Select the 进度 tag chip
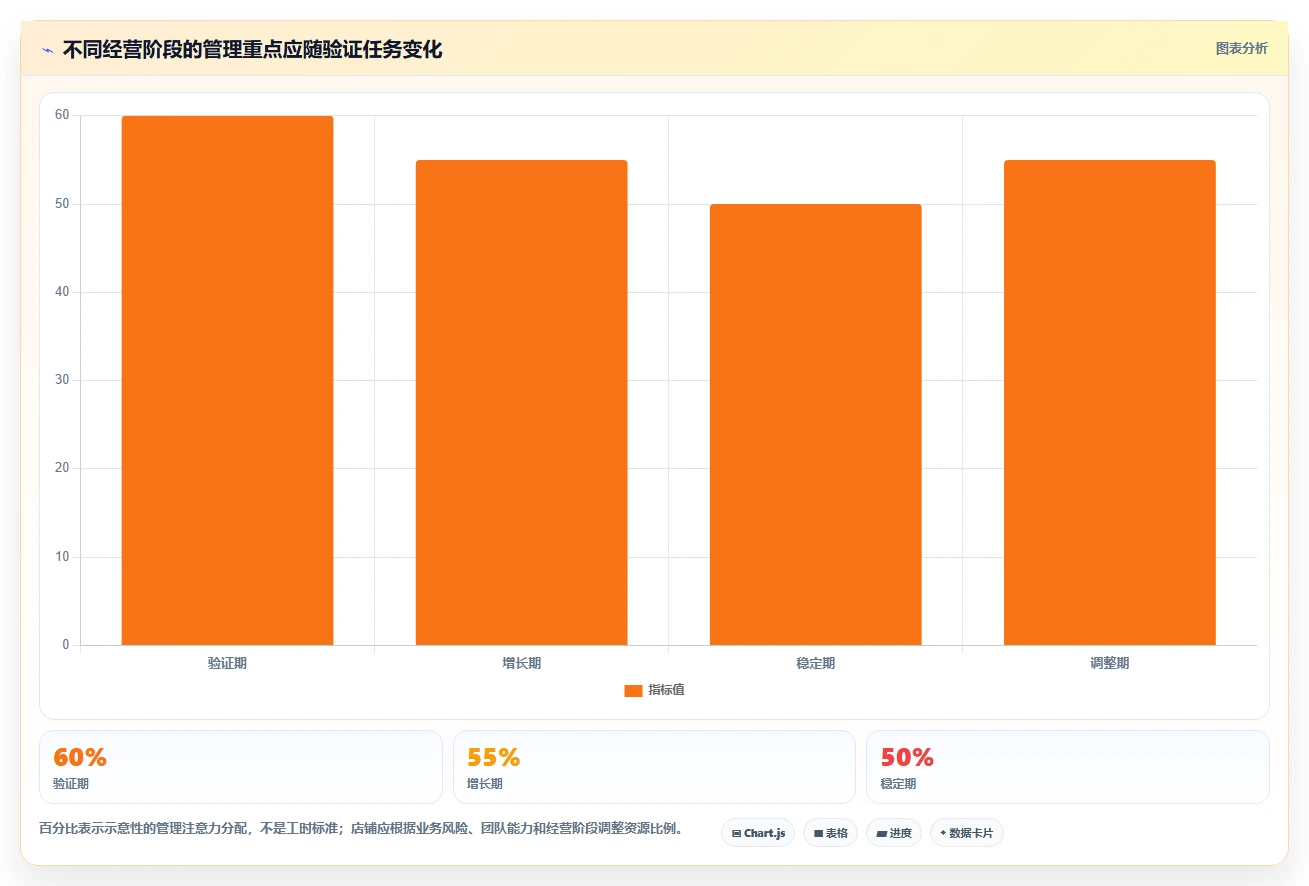Viewport: 1309px width, 886px height. pos(894,833)
